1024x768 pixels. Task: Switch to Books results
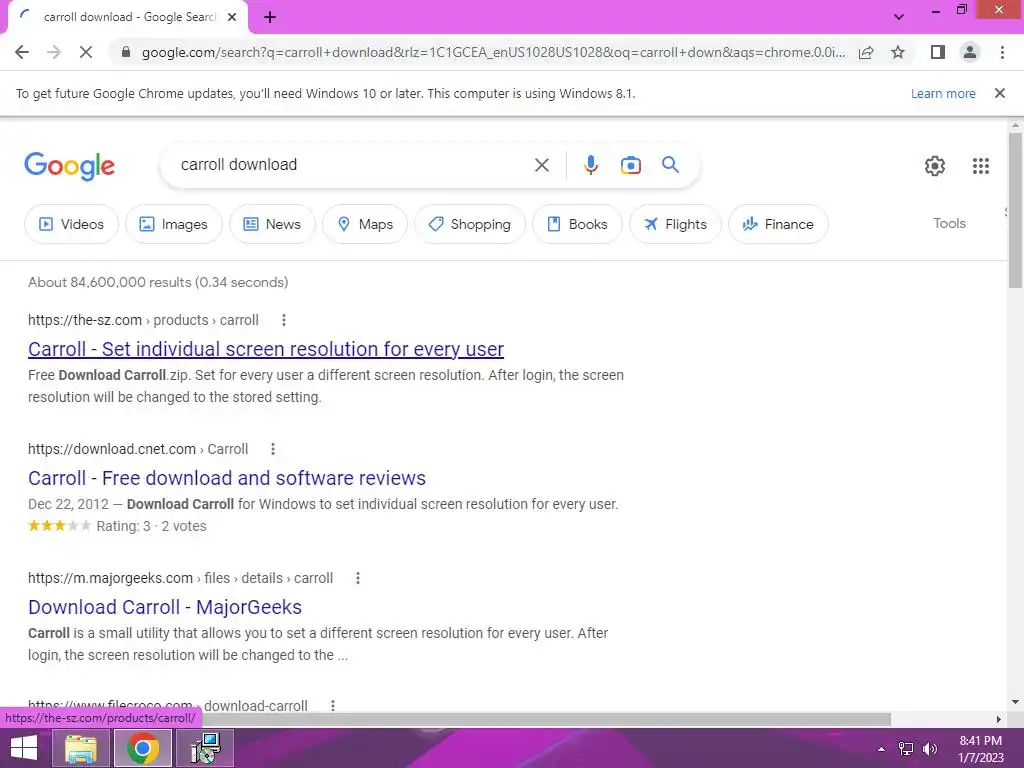pyautogui.click(x=577, y=224)
